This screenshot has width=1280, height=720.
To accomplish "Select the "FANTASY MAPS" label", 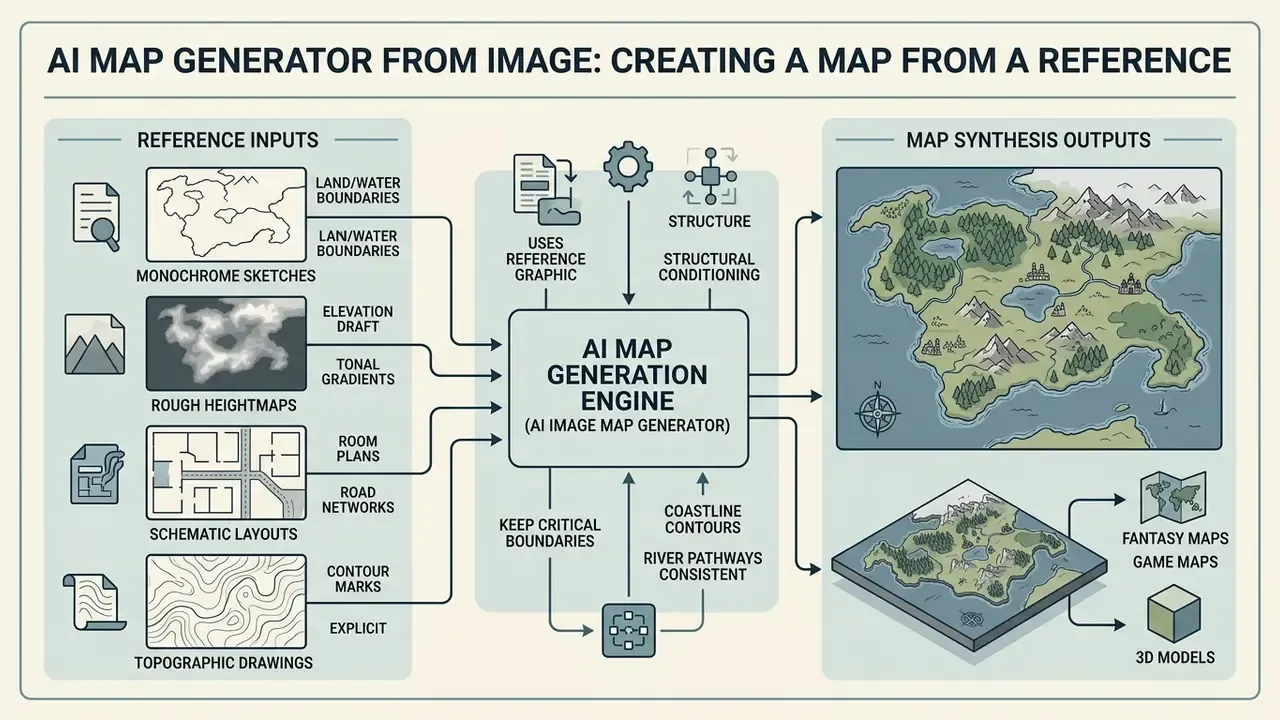I will [1175, 538].
